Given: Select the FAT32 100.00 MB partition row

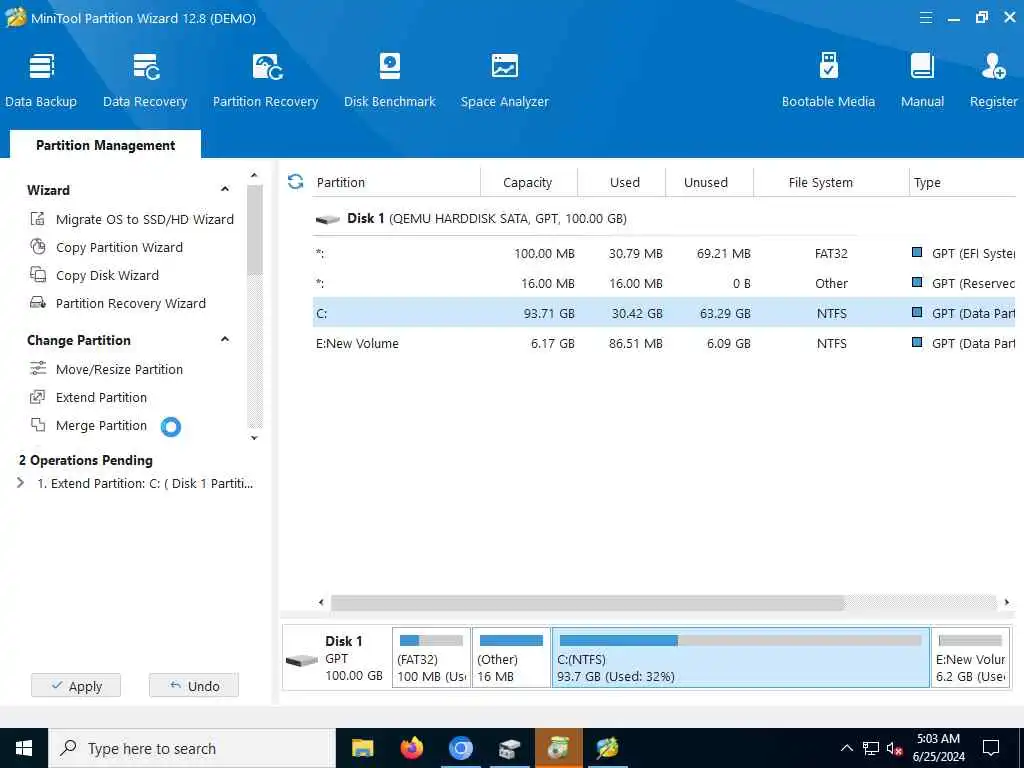Looking at the screenshot, I should point(664,253).
